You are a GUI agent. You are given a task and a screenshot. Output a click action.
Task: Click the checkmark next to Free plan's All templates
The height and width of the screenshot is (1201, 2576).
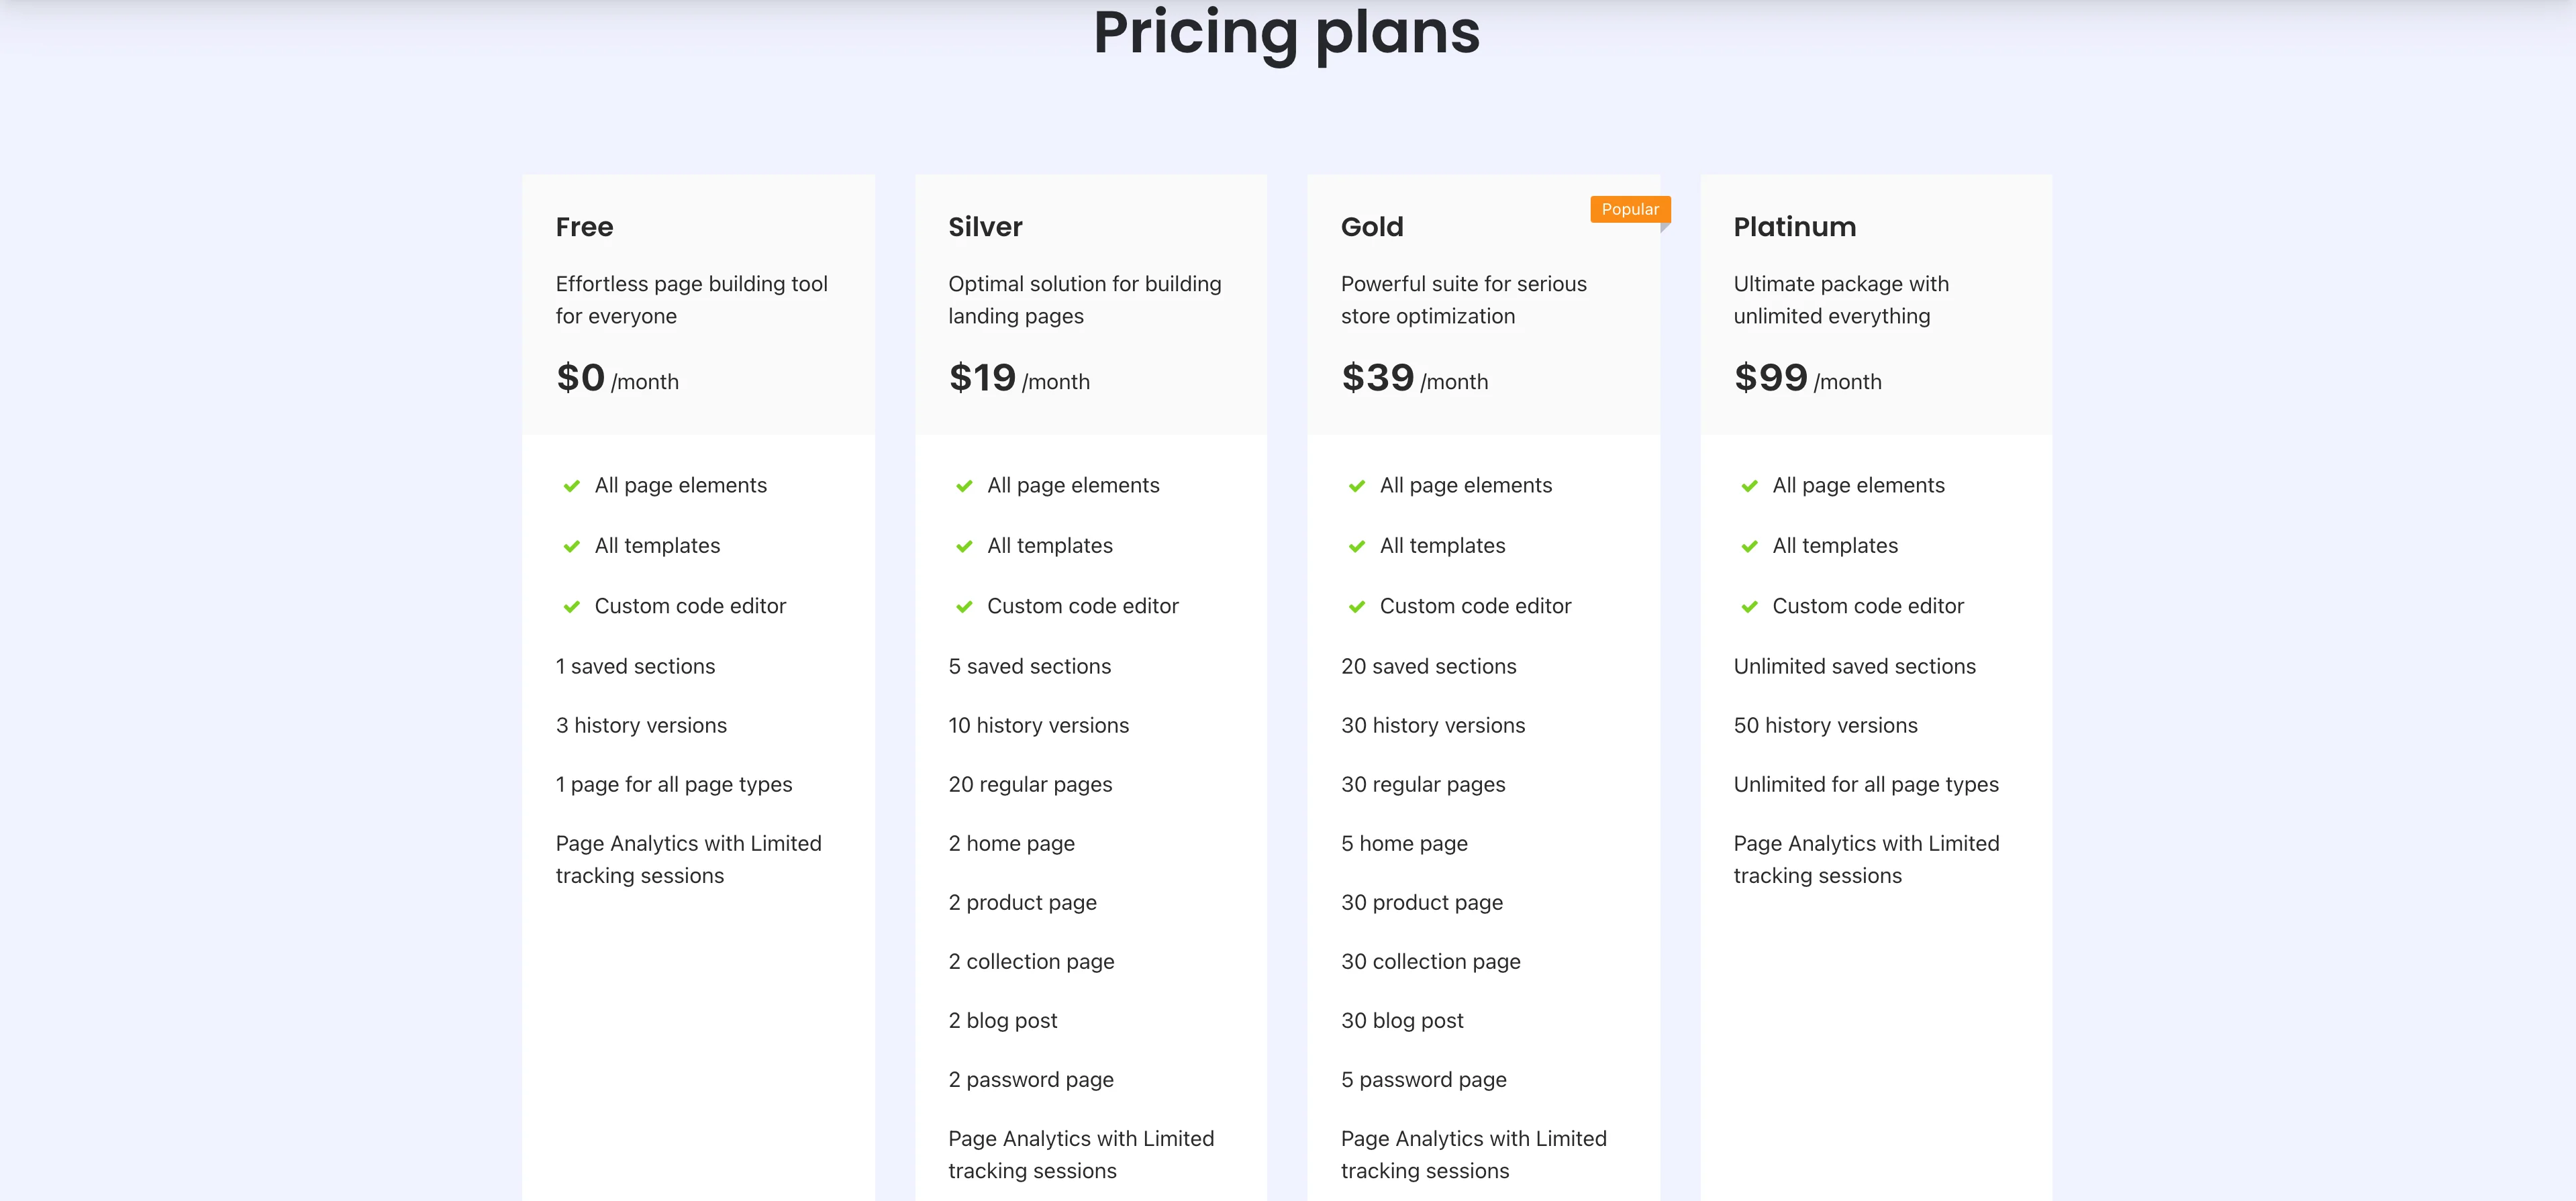(572, 546)
